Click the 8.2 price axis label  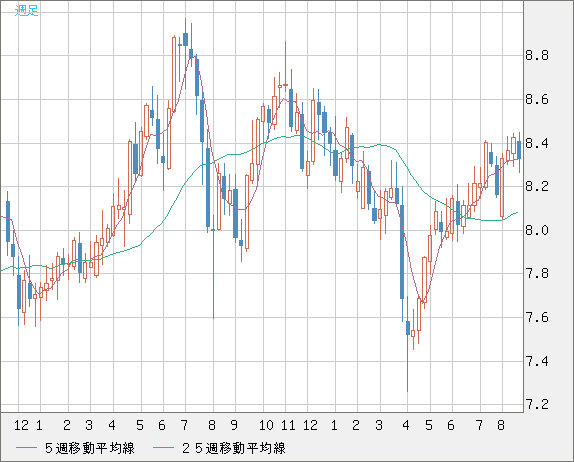(537, 187)
